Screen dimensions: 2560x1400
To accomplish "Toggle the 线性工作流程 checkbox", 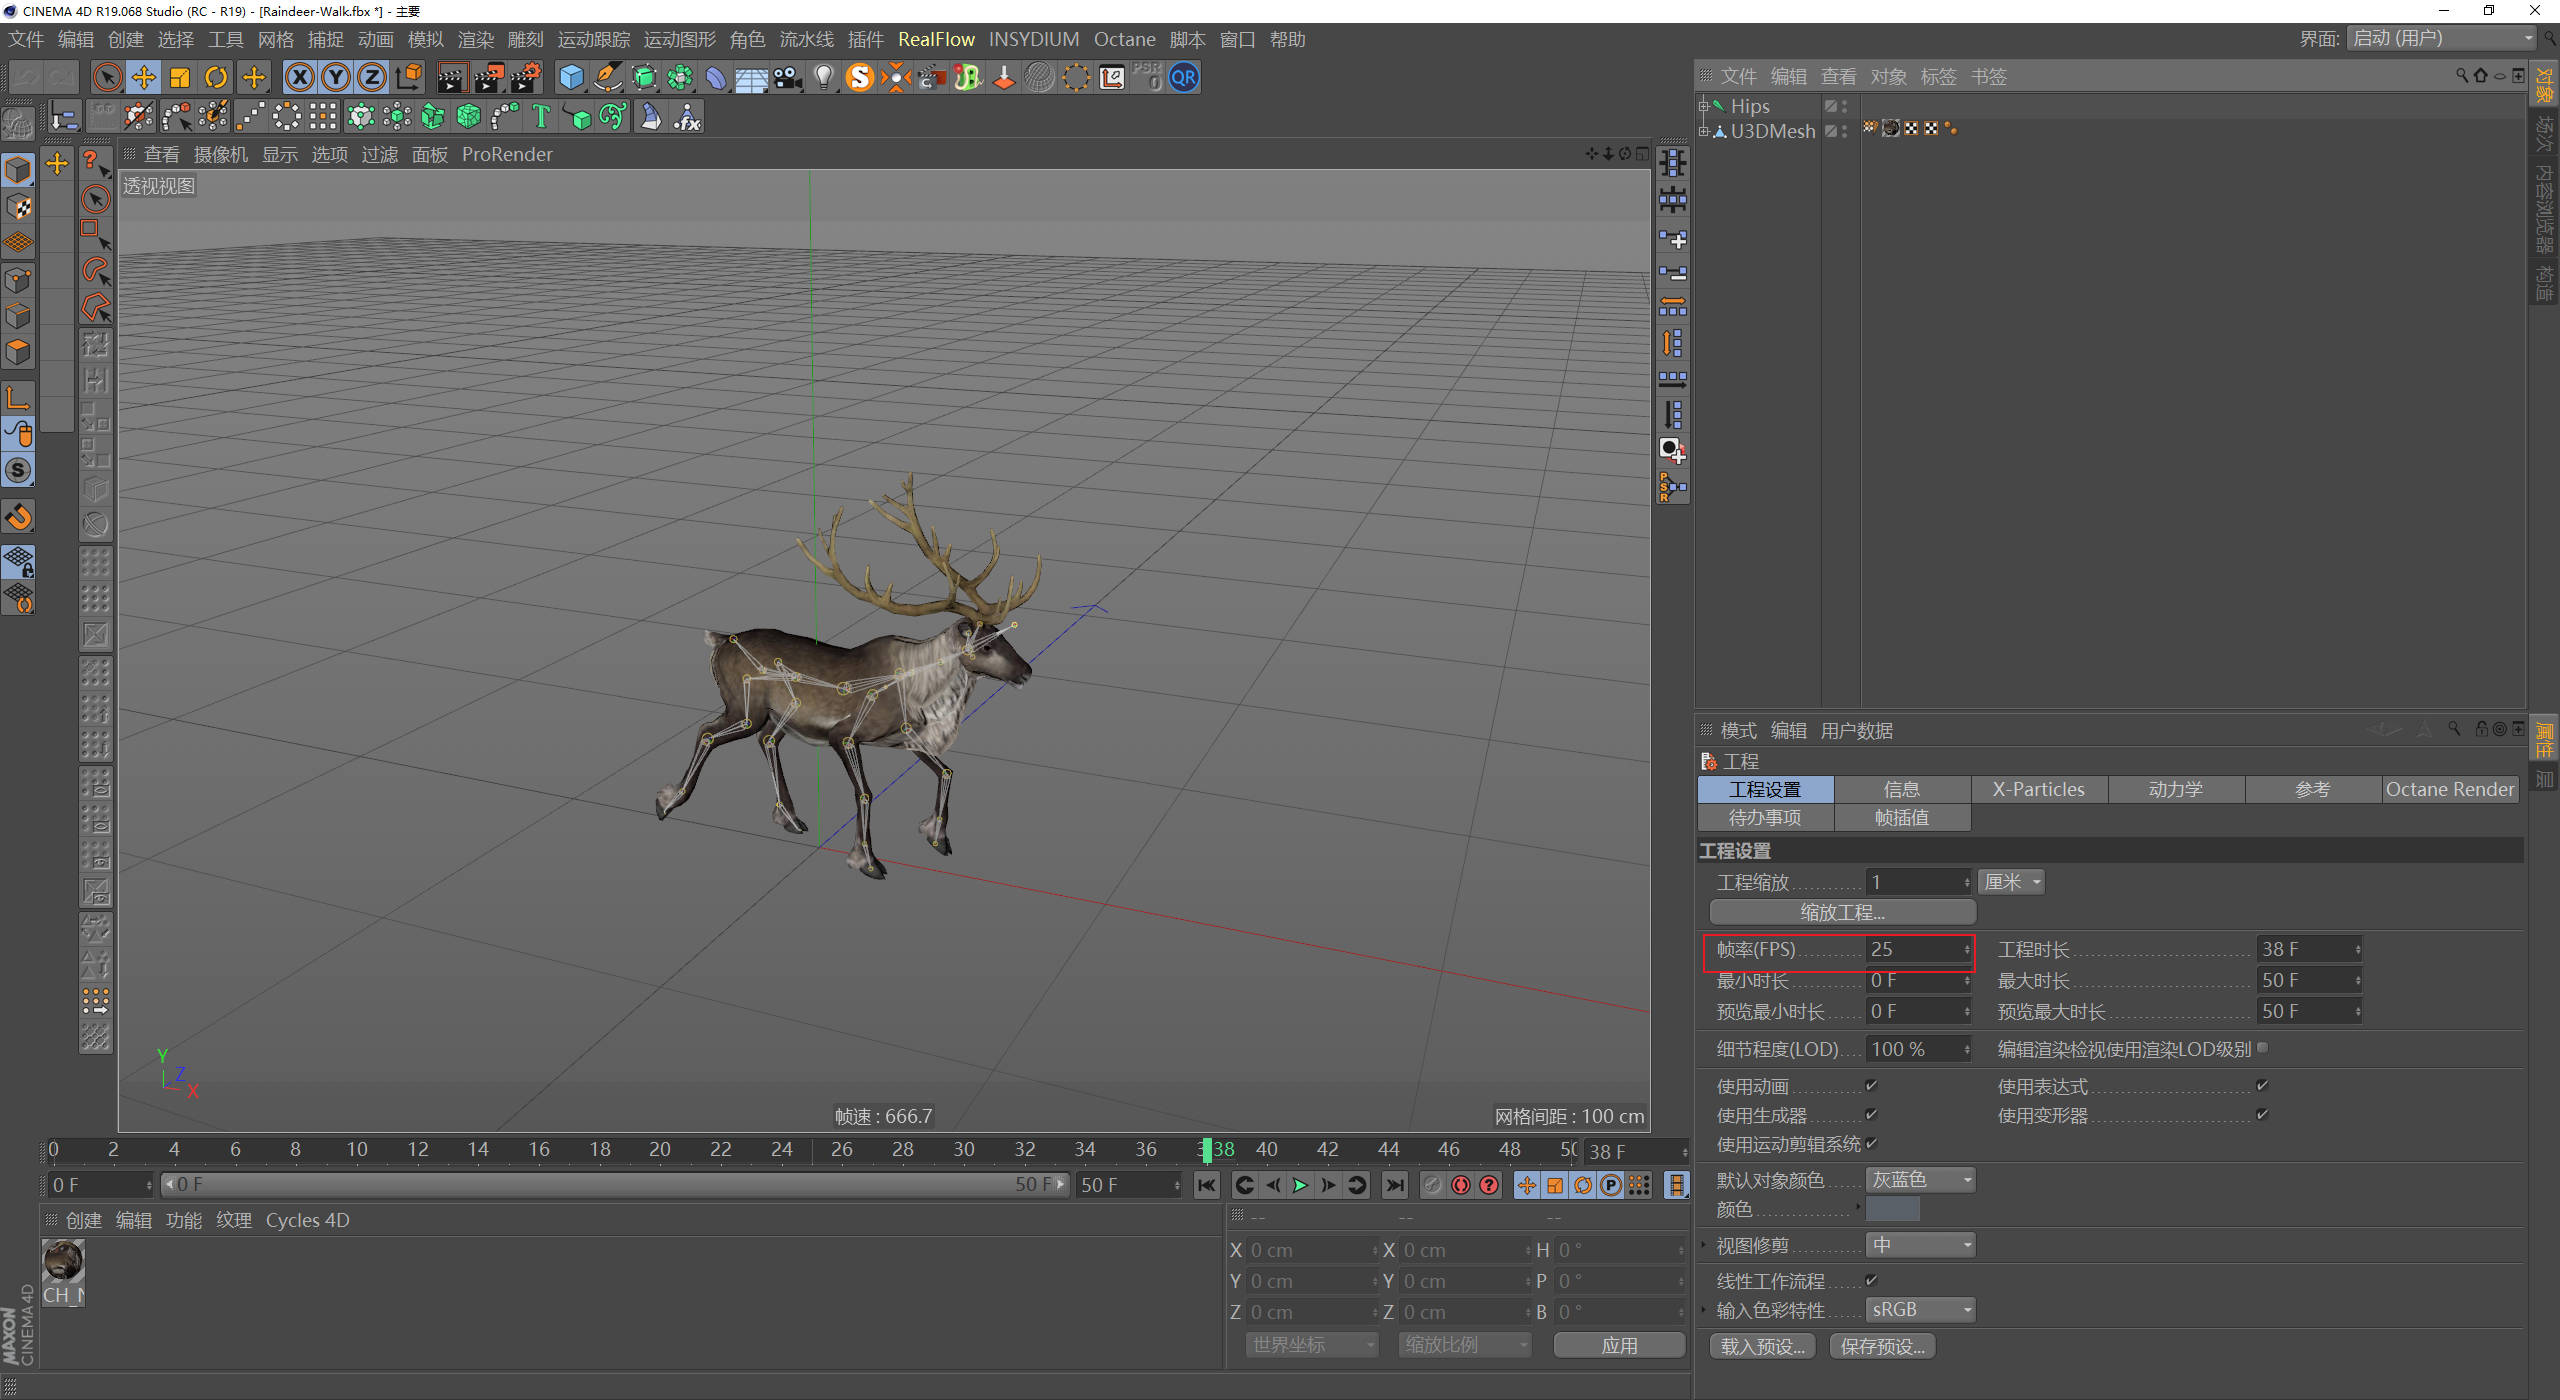I will tap(1871, 1280).
